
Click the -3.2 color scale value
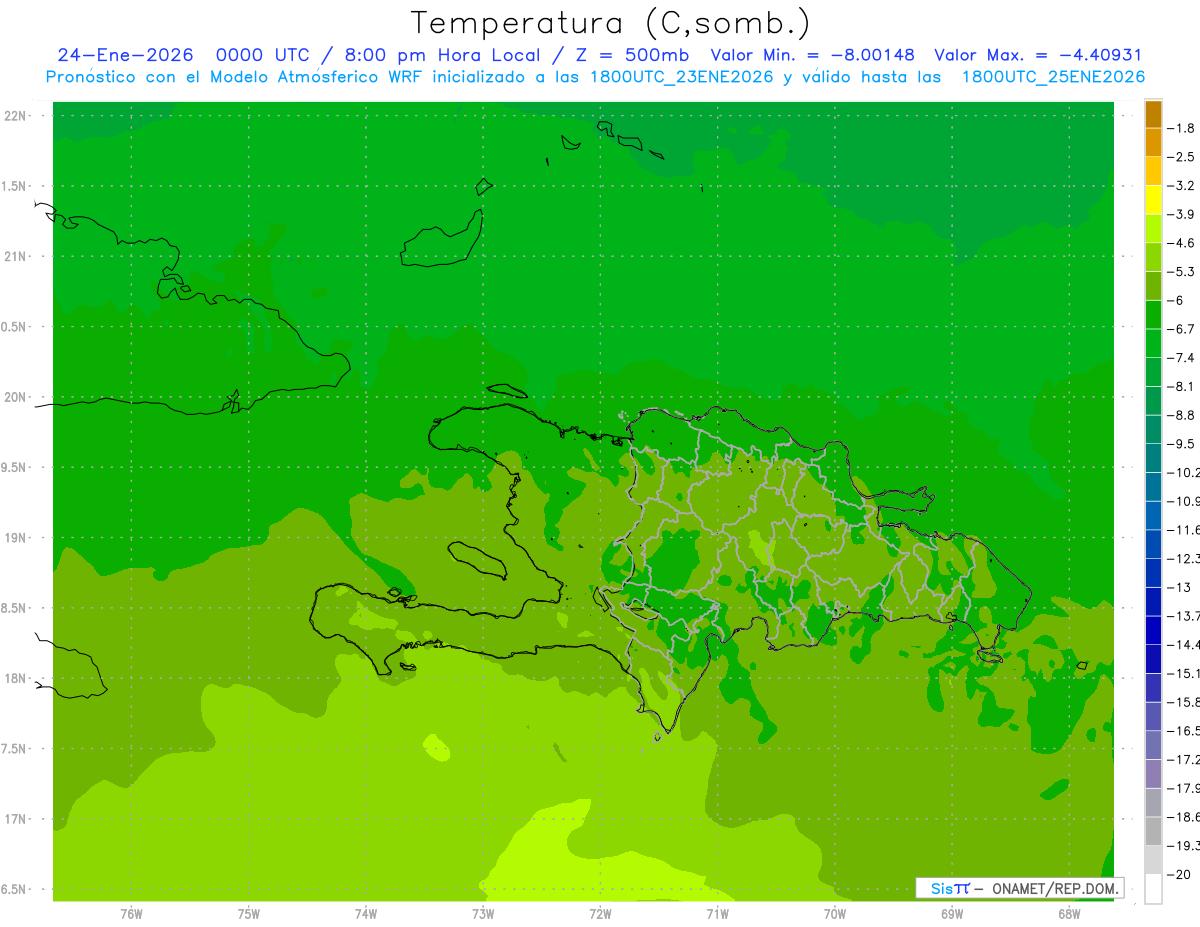1180,186
